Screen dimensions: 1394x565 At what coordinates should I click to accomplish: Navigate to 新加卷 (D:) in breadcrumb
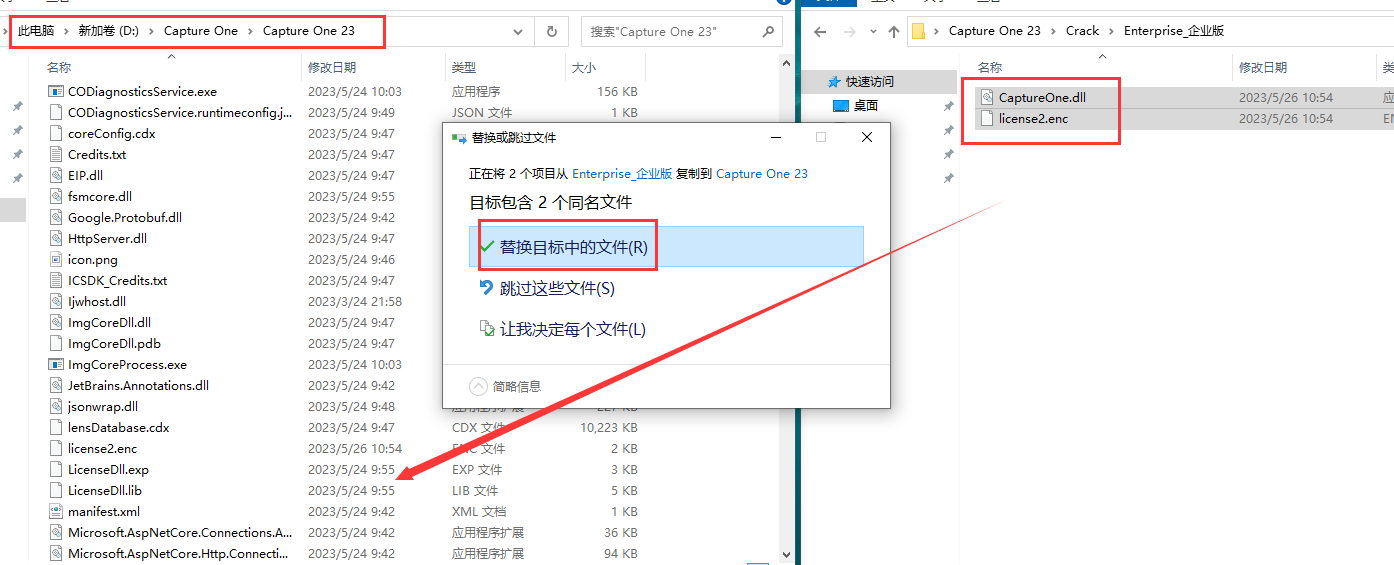pyautogui.click(x=109, y=31)
